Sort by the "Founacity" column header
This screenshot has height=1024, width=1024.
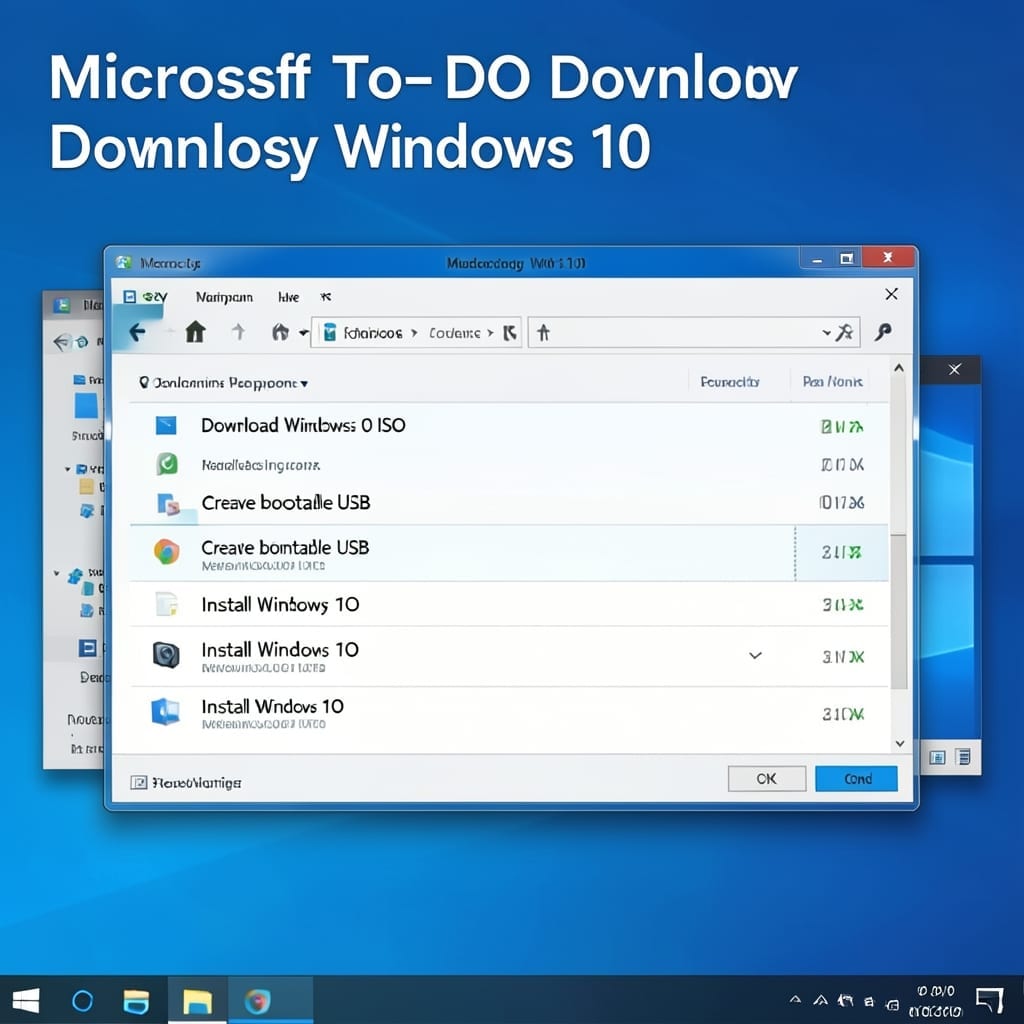pyautogui.click(x=729, y=382)
